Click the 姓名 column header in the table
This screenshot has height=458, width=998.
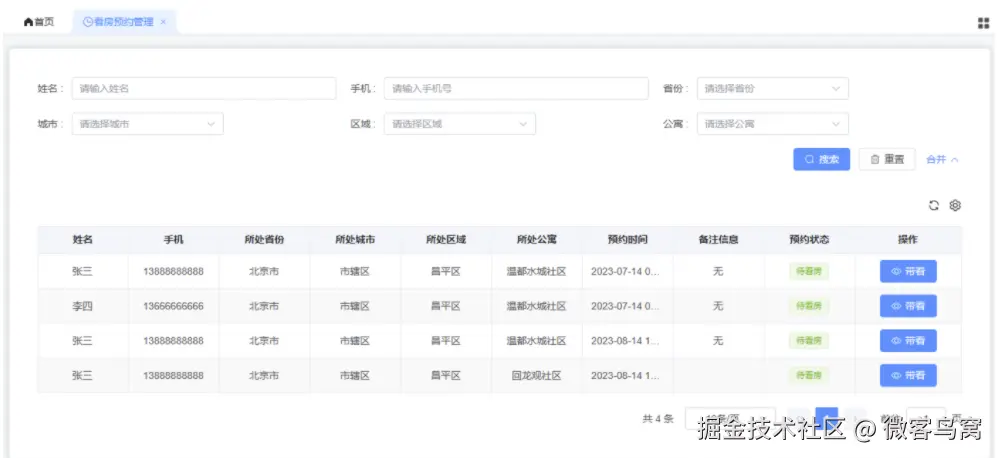(x=83, y=240)
